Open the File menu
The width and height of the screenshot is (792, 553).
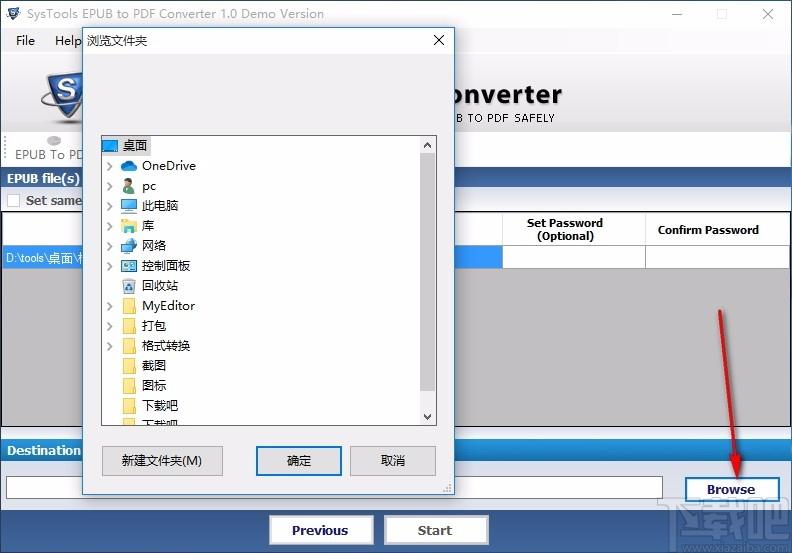[x=25, y=40]
